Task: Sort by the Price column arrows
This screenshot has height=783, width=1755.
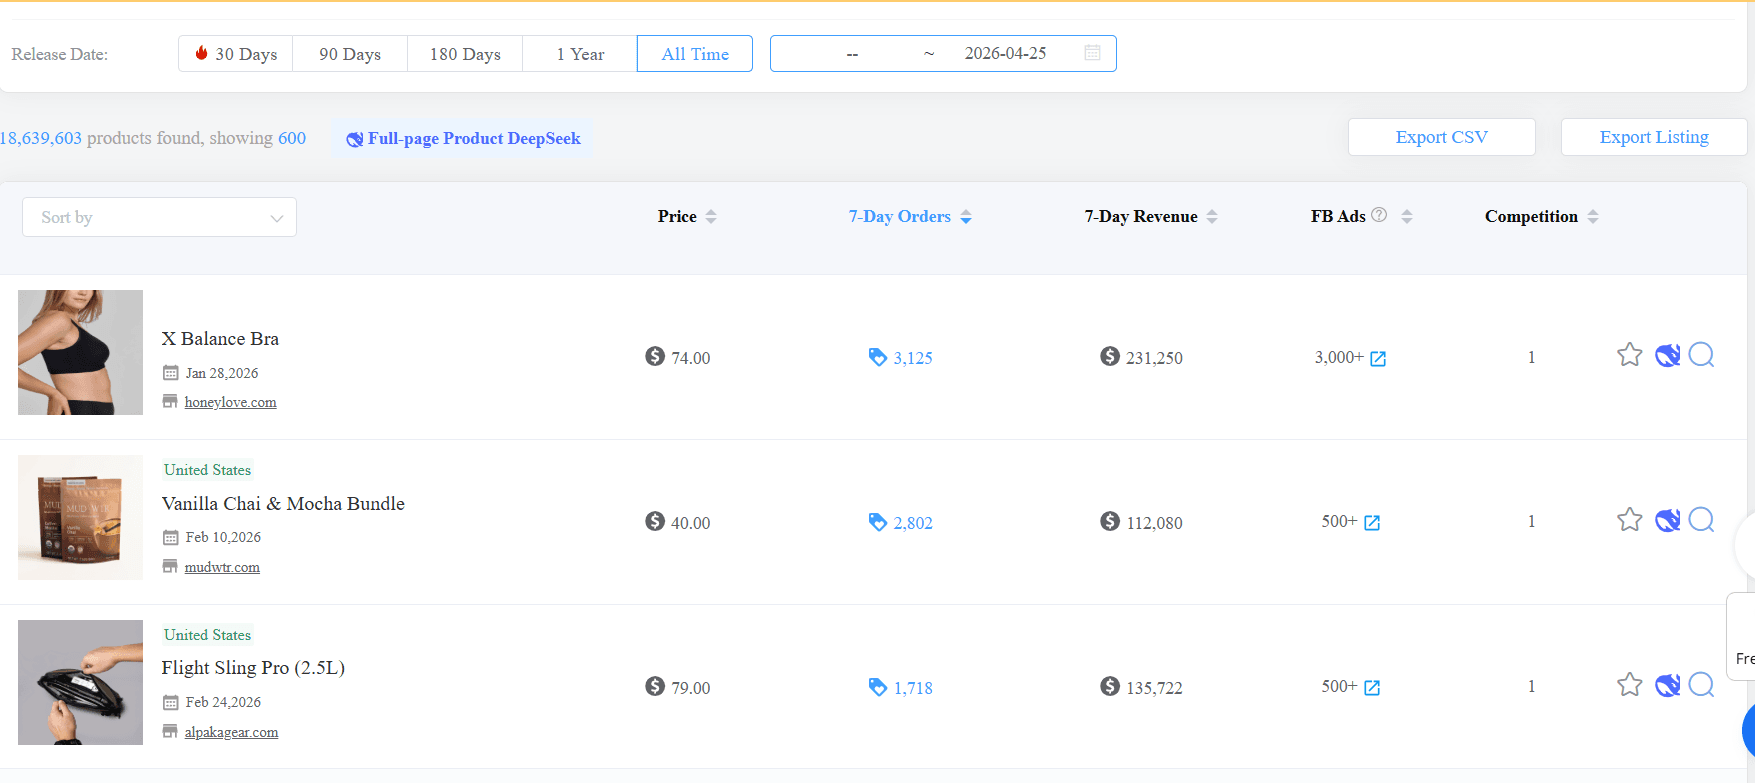Action: 711,216
